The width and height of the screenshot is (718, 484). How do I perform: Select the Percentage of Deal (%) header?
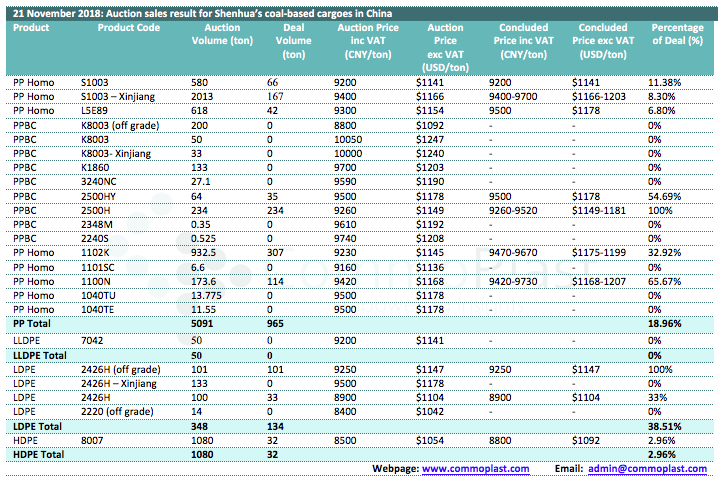pyautogui.click(x=678, y=34)
